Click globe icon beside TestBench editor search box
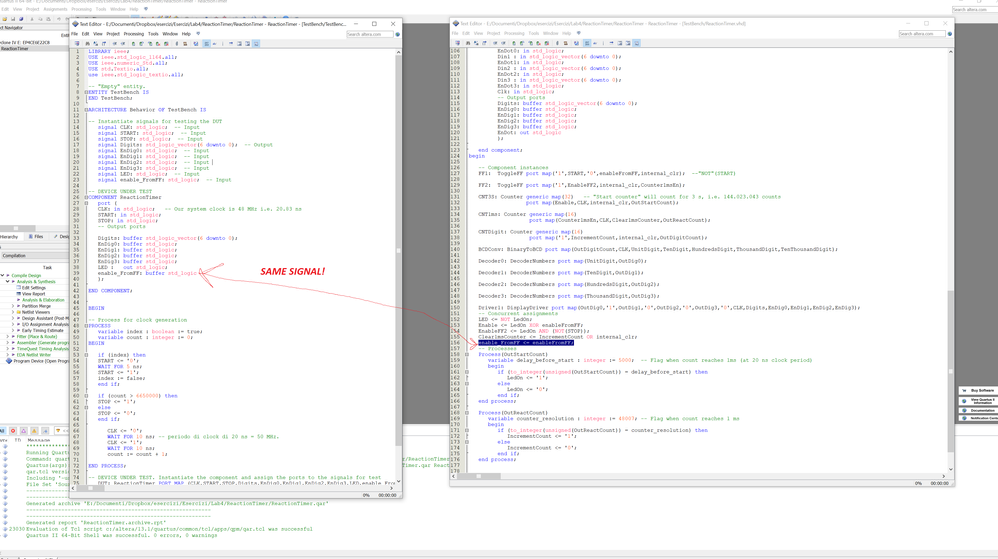 click(397, 34)
